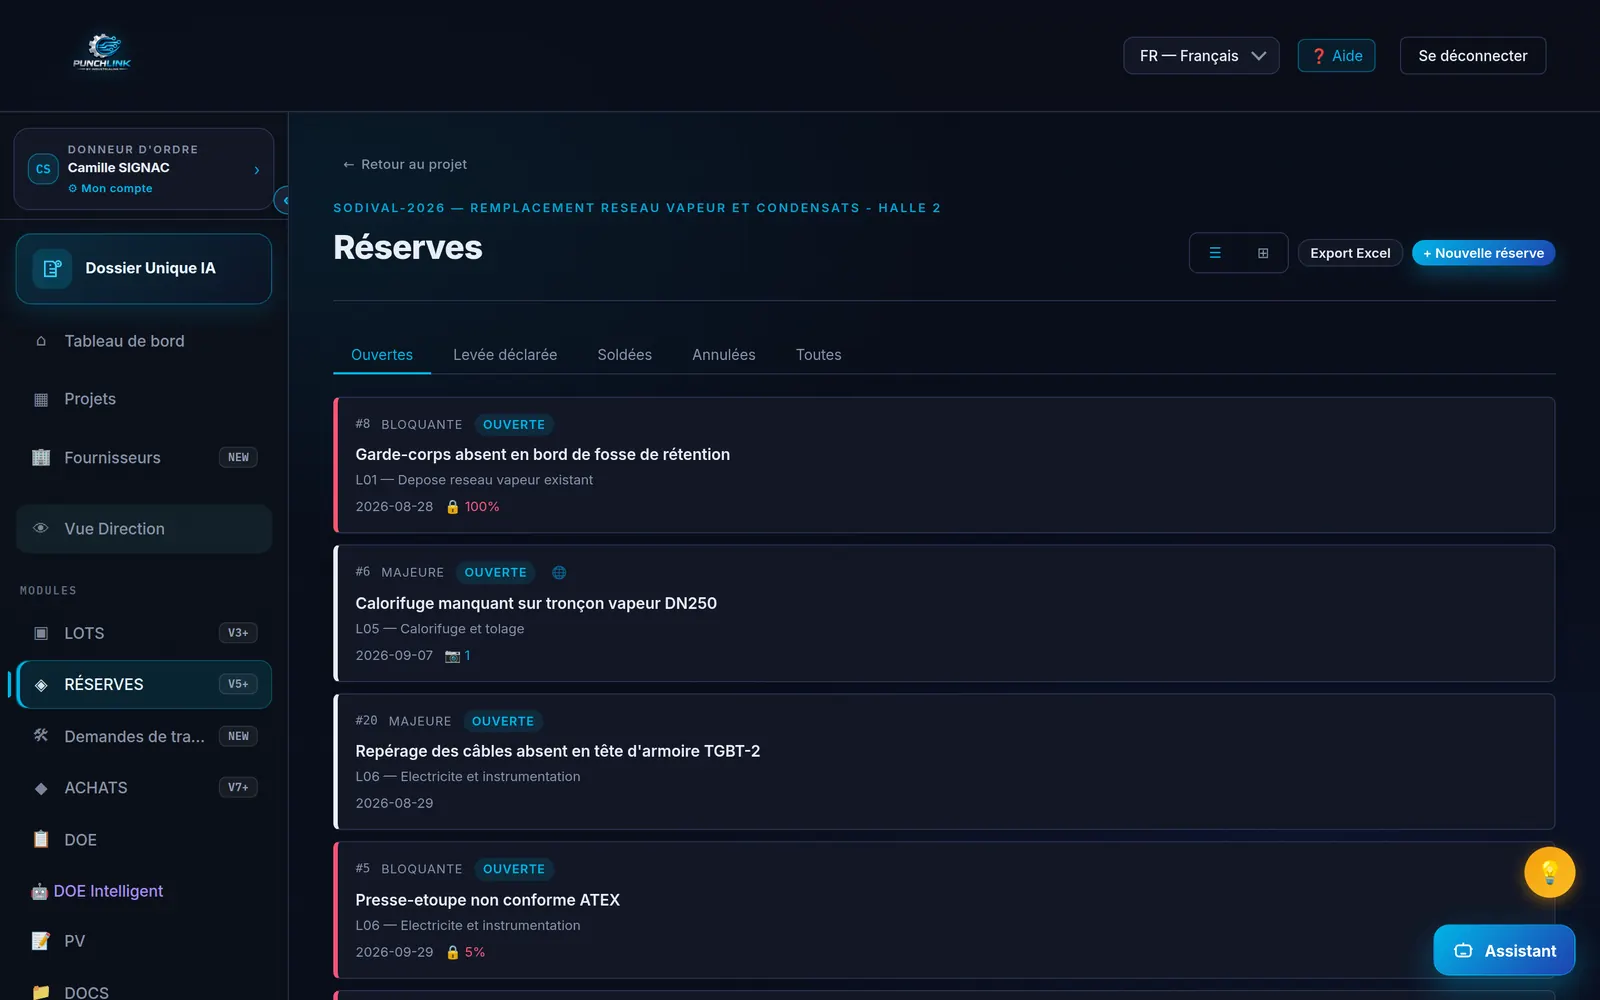The height and width of the screenshot is (1000, 1600).
Task: Open the Assistant chat
Action: 1504,950
